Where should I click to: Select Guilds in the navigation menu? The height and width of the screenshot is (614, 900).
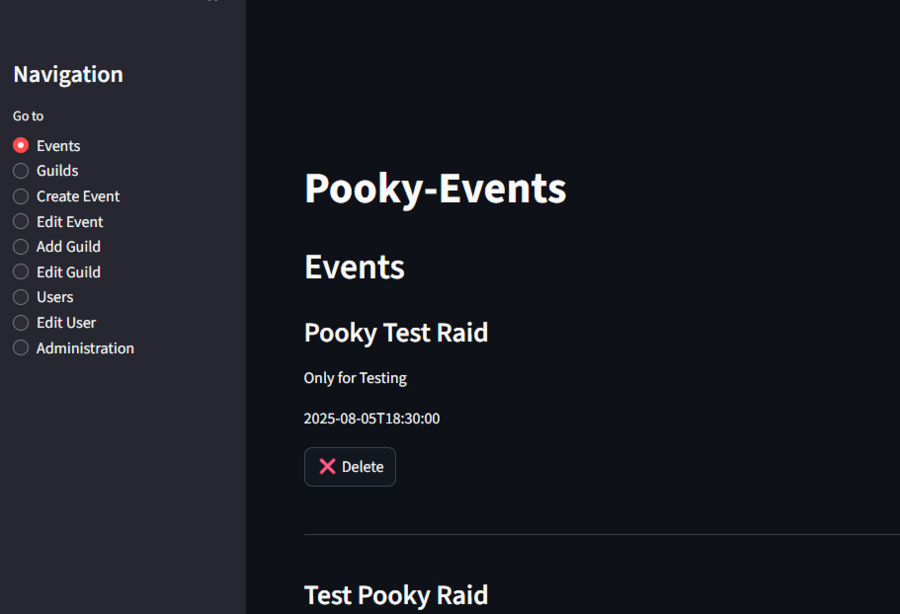point(20,170)
